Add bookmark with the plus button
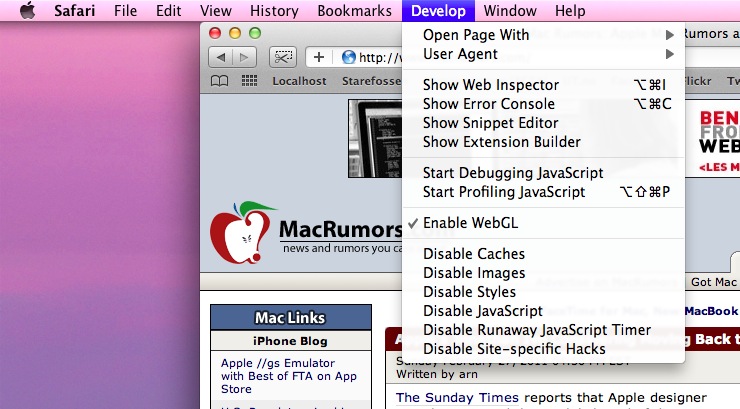The image size is (740, 409). (x=319, y=58)
